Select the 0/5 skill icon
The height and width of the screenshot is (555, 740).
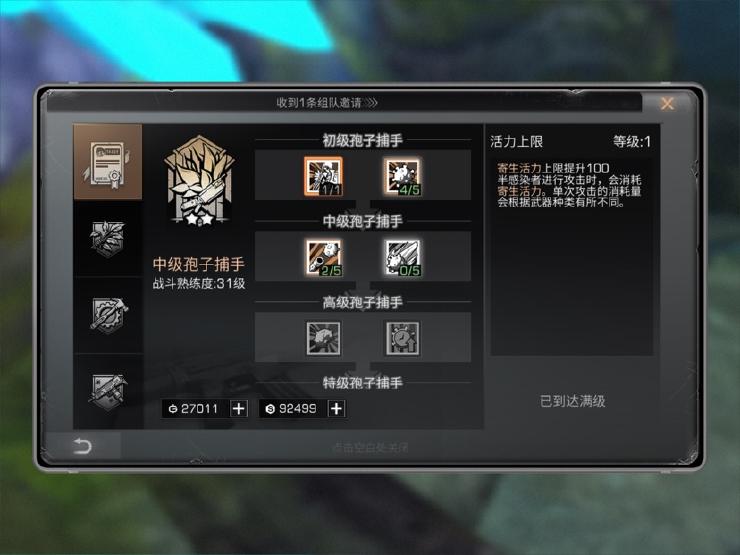coord(403,257)
